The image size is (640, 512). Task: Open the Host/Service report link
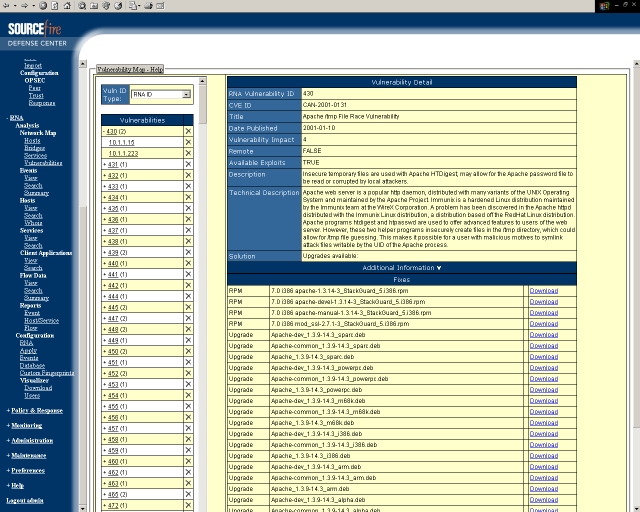(41, 321)
